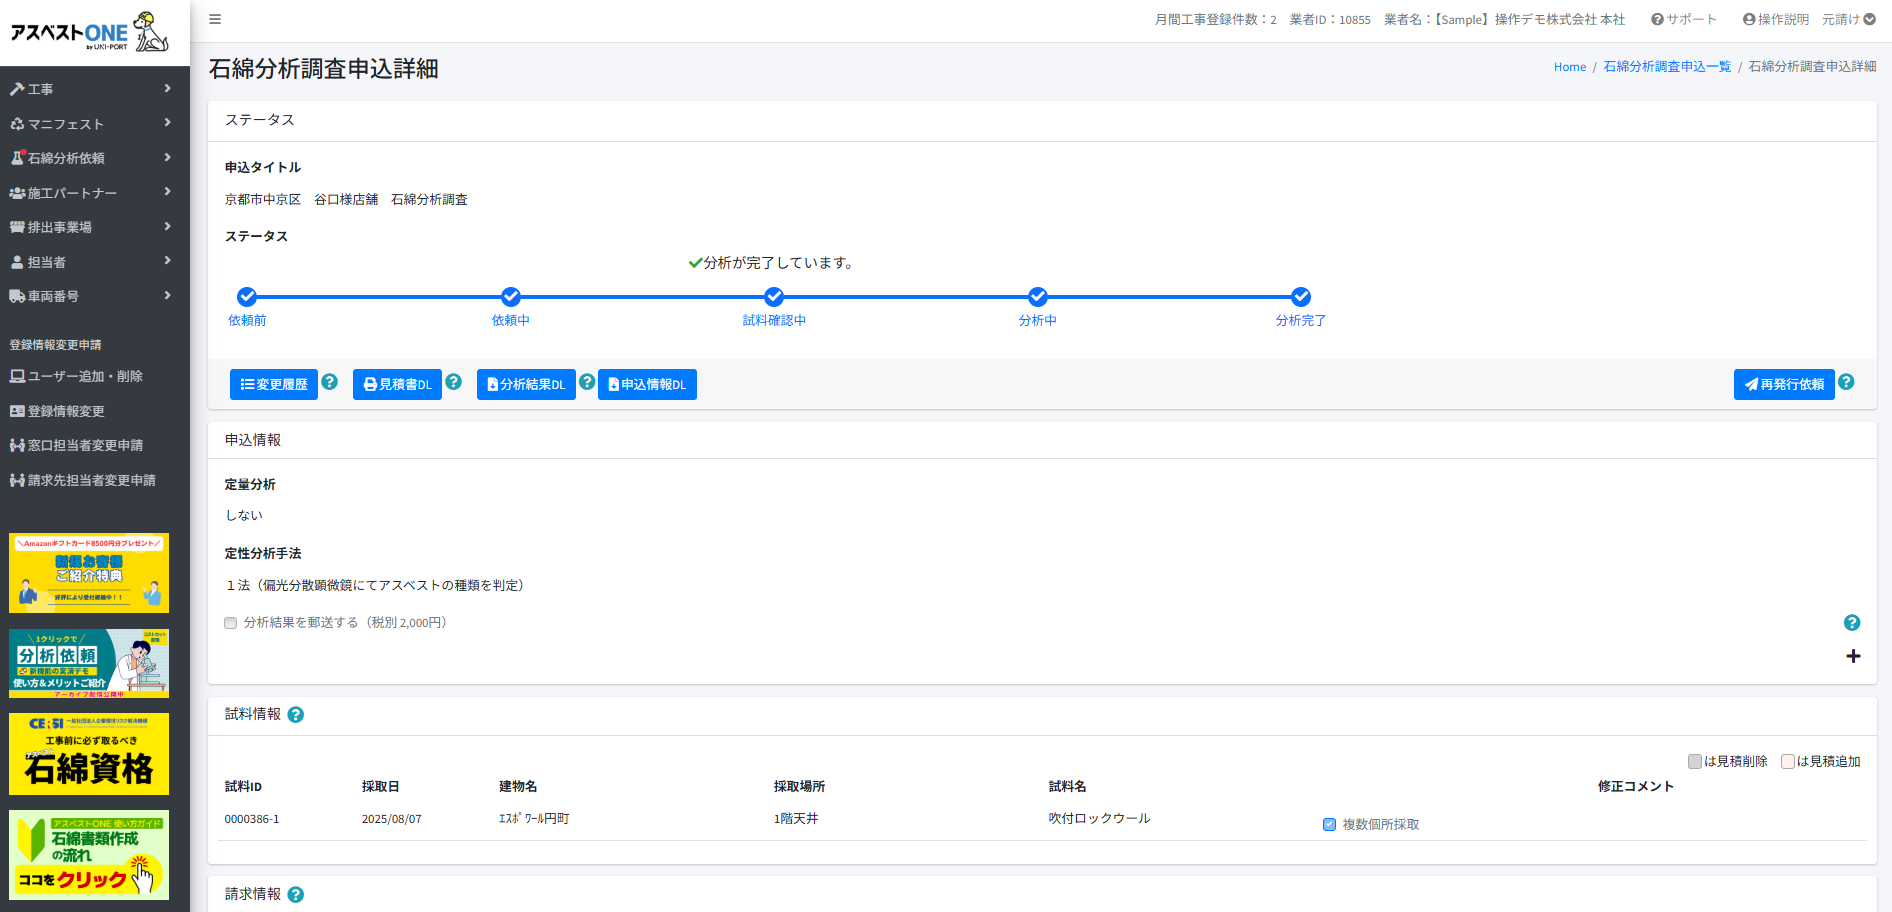Expand the 工事 sidebar menu
This screenshot has width=1892, height=912.
(90, 89)
